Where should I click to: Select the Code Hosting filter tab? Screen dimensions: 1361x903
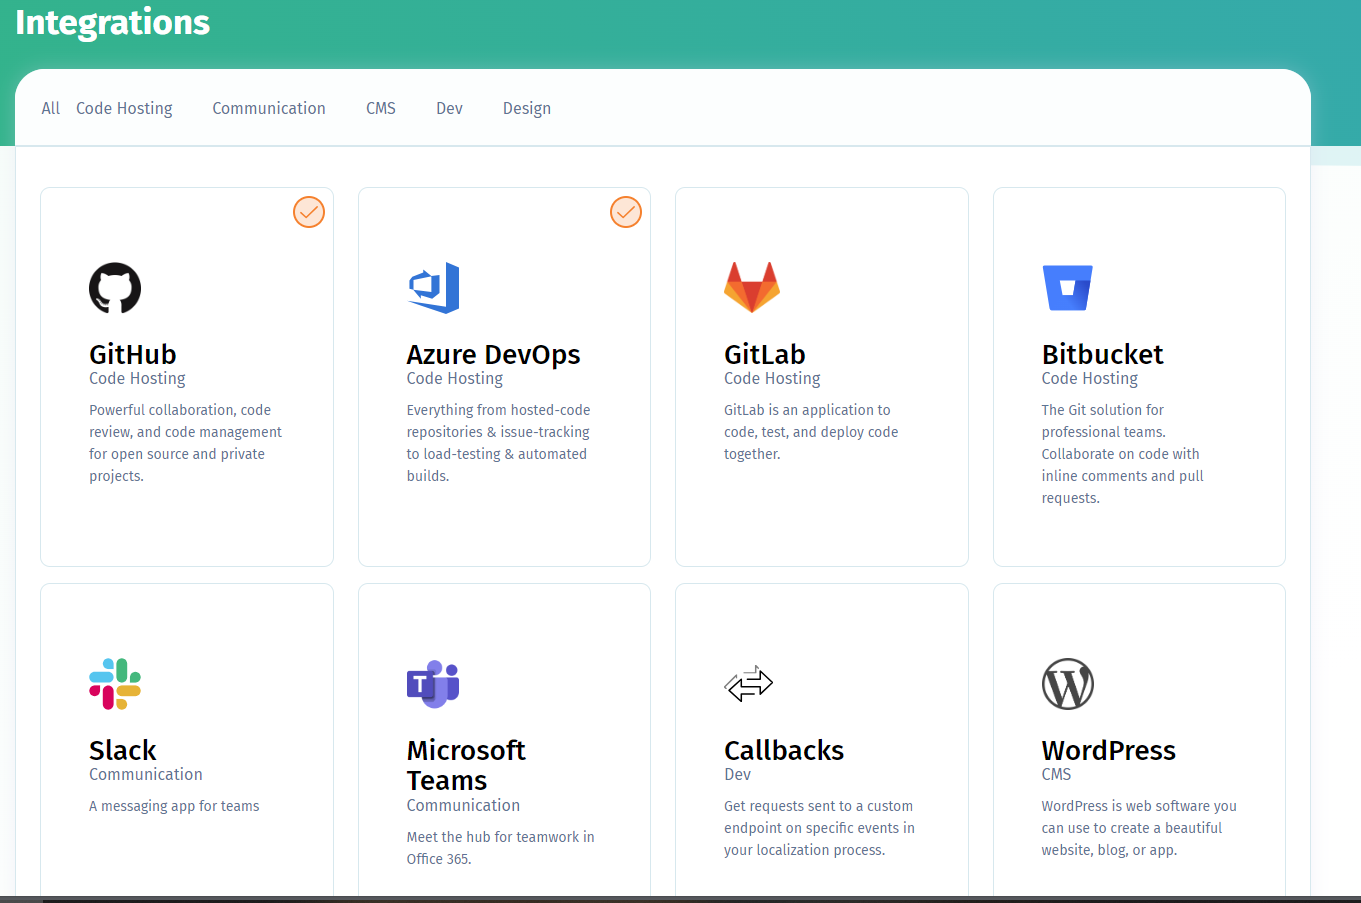pos(124,108)
